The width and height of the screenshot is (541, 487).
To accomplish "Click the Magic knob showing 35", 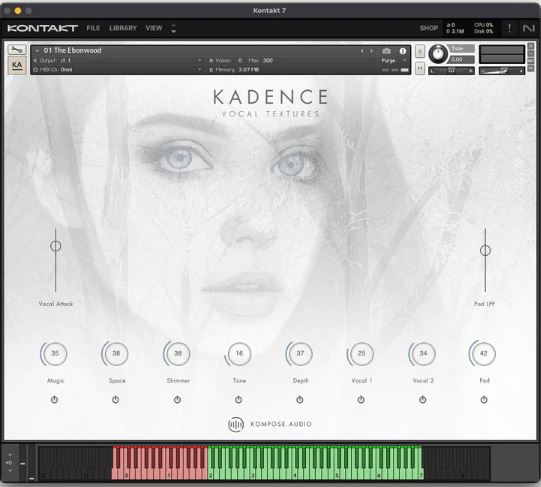I will (x=55, y=354).
